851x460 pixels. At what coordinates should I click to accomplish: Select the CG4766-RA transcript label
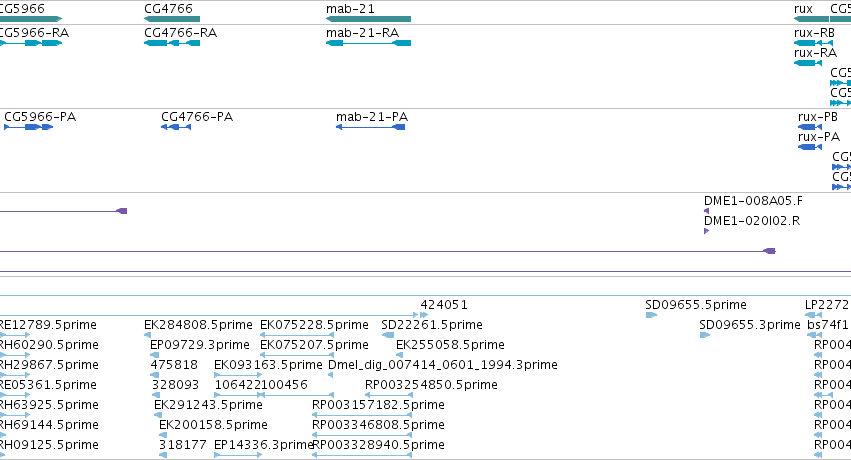tap(180, 33)
